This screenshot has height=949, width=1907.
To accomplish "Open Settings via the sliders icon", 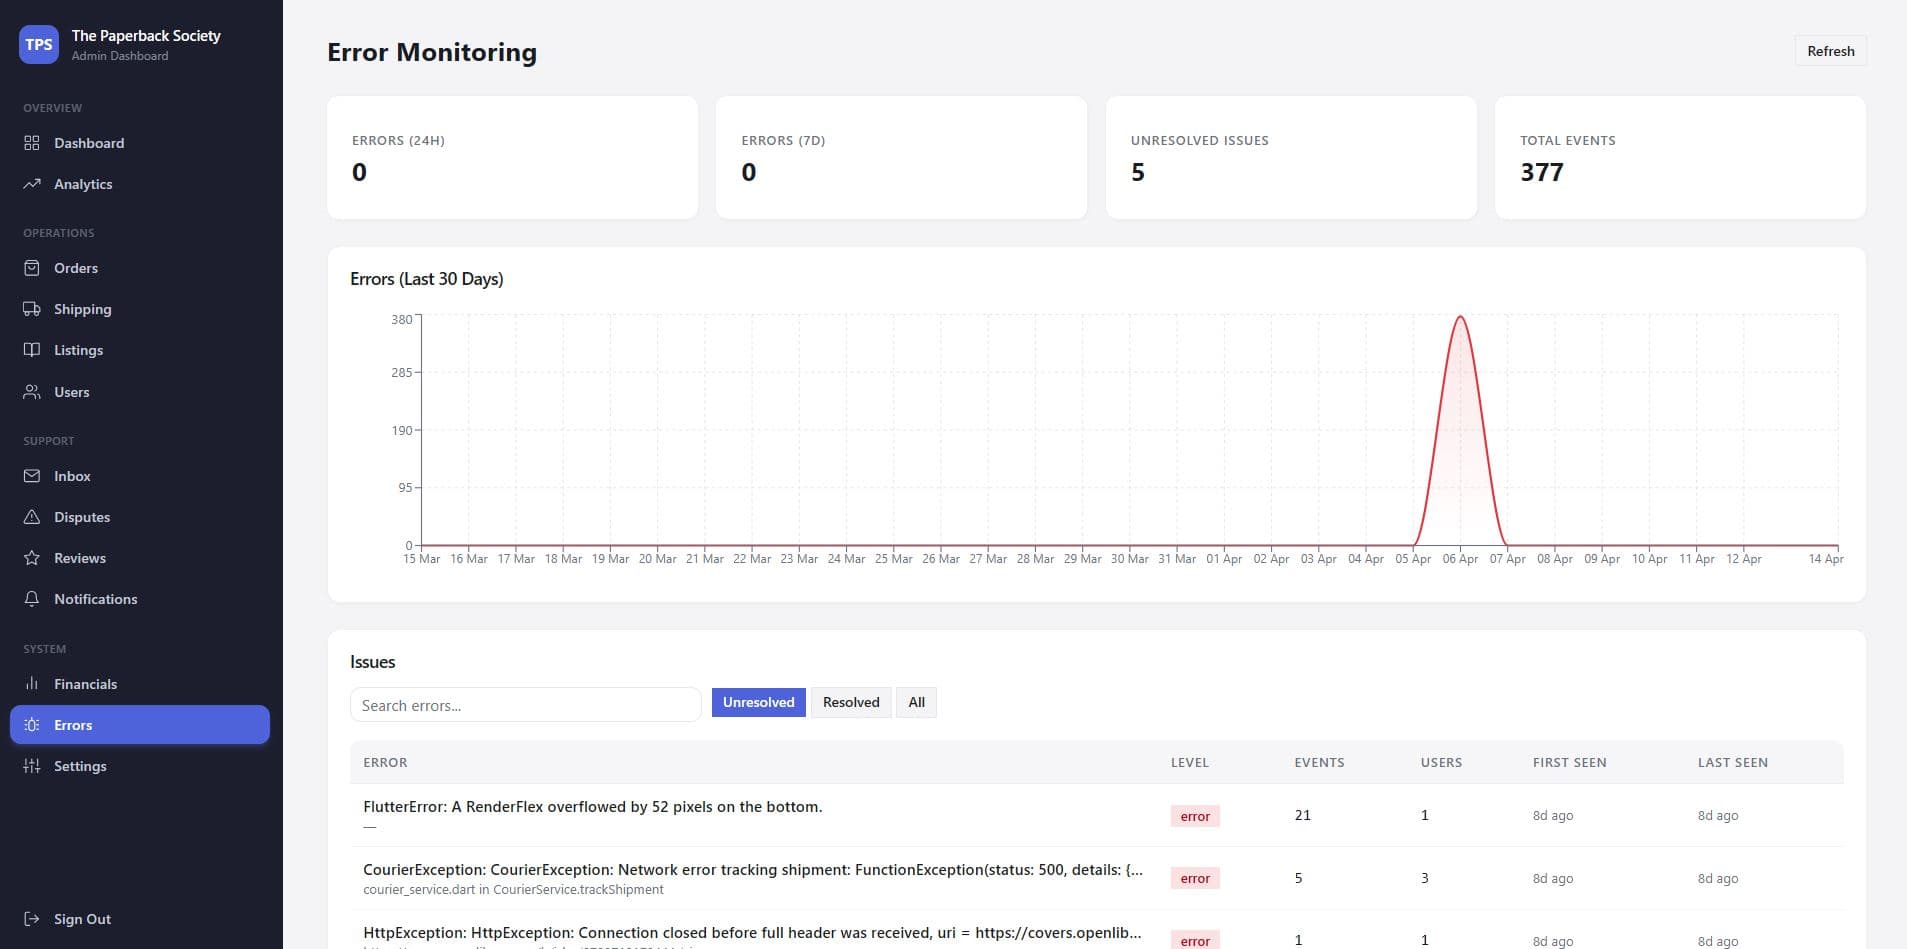I will point(32,766).
